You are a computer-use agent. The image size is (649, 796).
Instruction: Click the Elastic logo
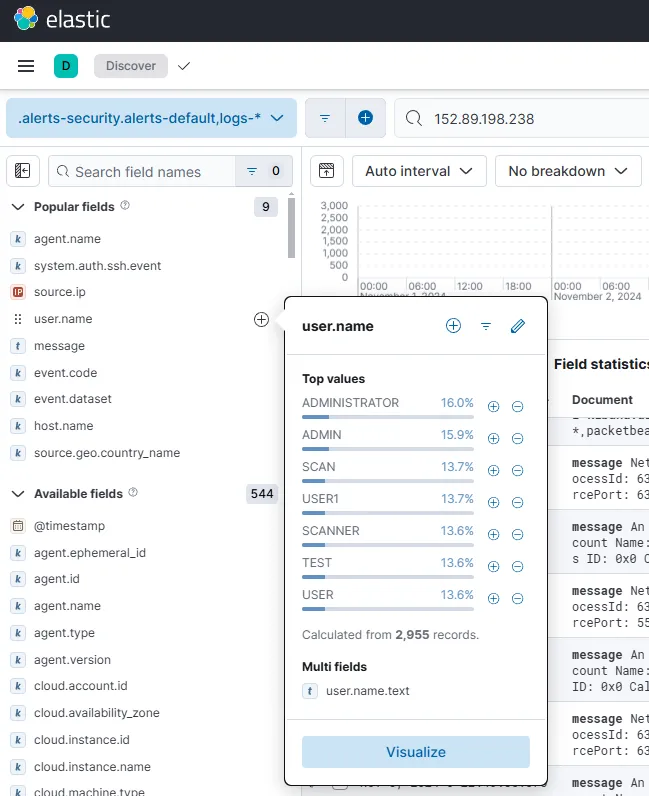62,19
